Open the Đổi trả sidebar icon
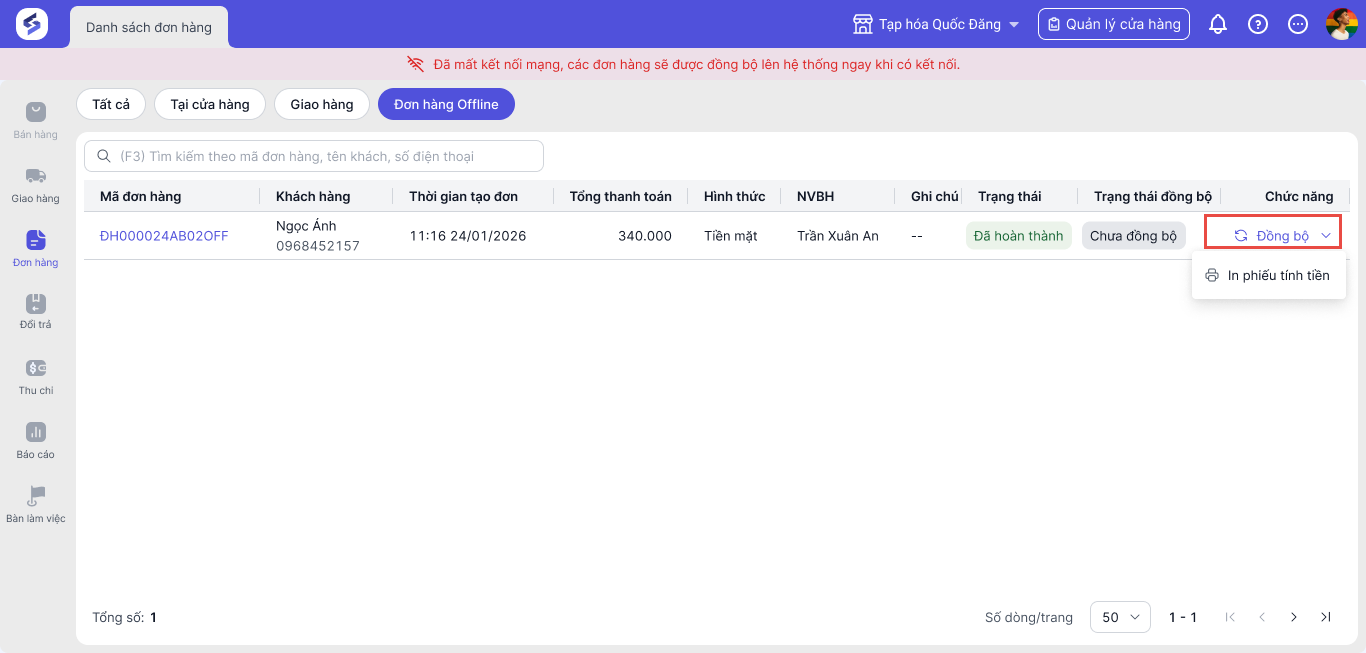1366x653 pixels. [35, 303]
